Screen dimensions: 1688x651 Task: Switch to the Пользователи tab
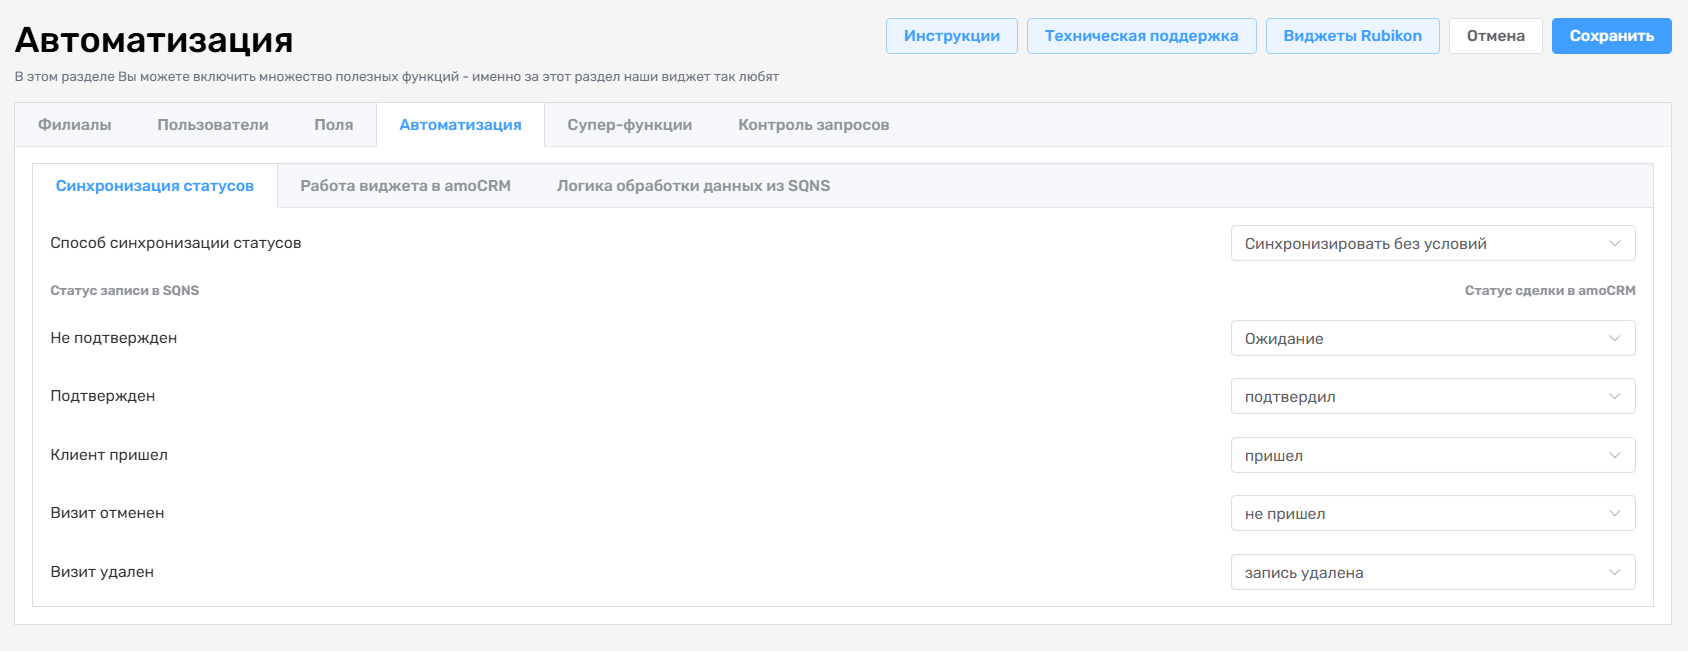point(213,125)
